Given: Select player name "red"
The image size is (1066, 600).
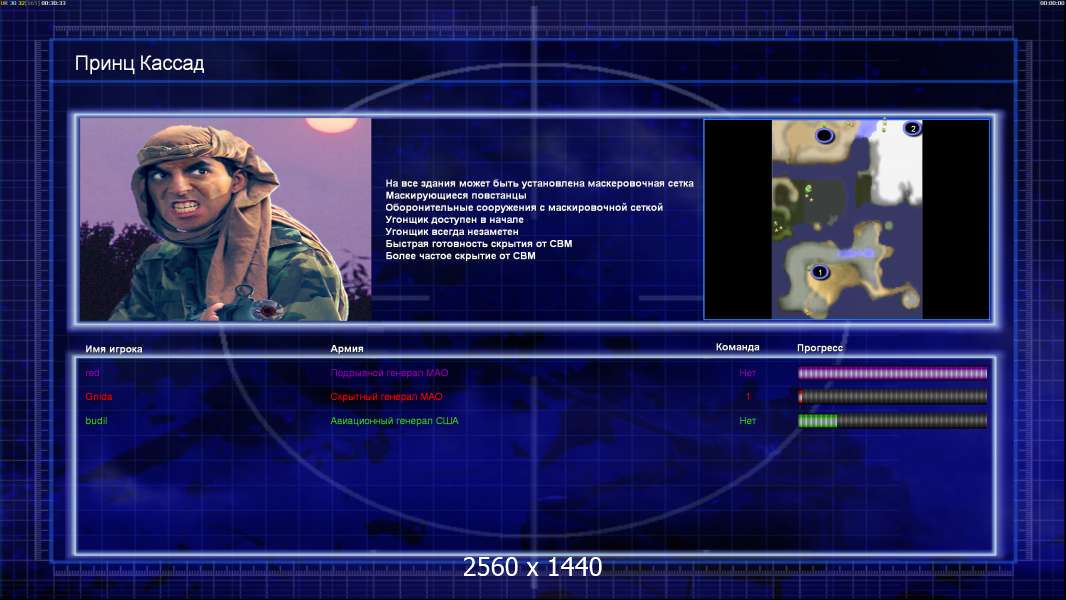Looking at the screenshot, I should click(x=92, y=373).
